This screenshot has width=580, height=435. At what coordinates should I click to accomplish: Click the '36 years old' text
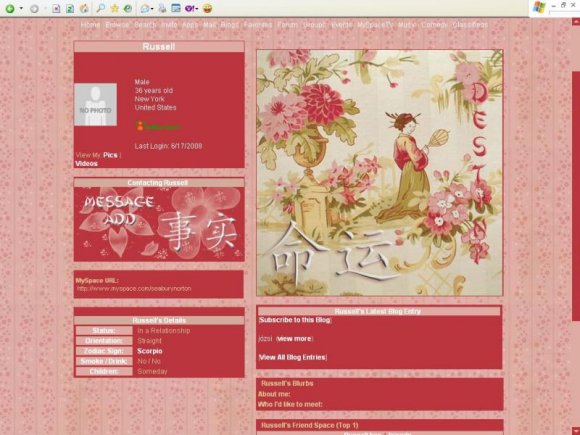(154, 91)
